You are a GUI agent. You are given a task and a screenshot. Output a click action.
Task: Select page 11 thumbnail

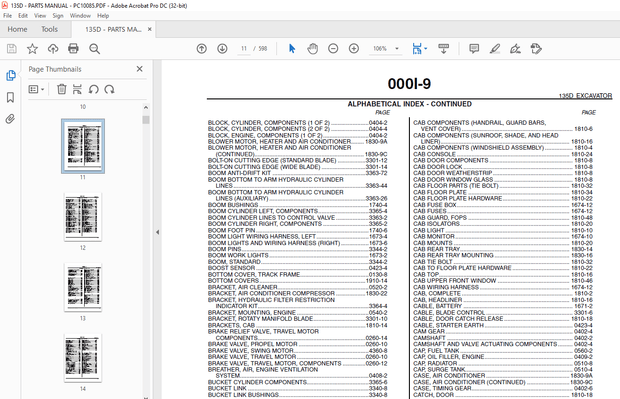point(83,146)
